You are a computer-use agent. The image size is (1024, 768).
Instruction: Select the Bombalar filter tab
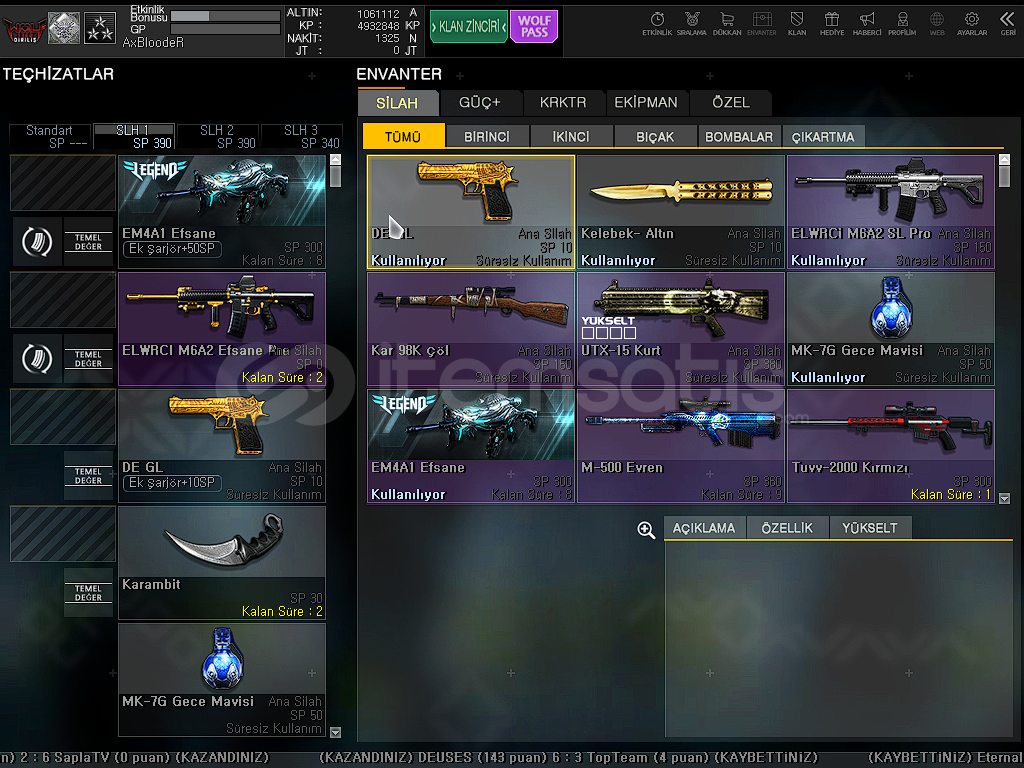739,136
